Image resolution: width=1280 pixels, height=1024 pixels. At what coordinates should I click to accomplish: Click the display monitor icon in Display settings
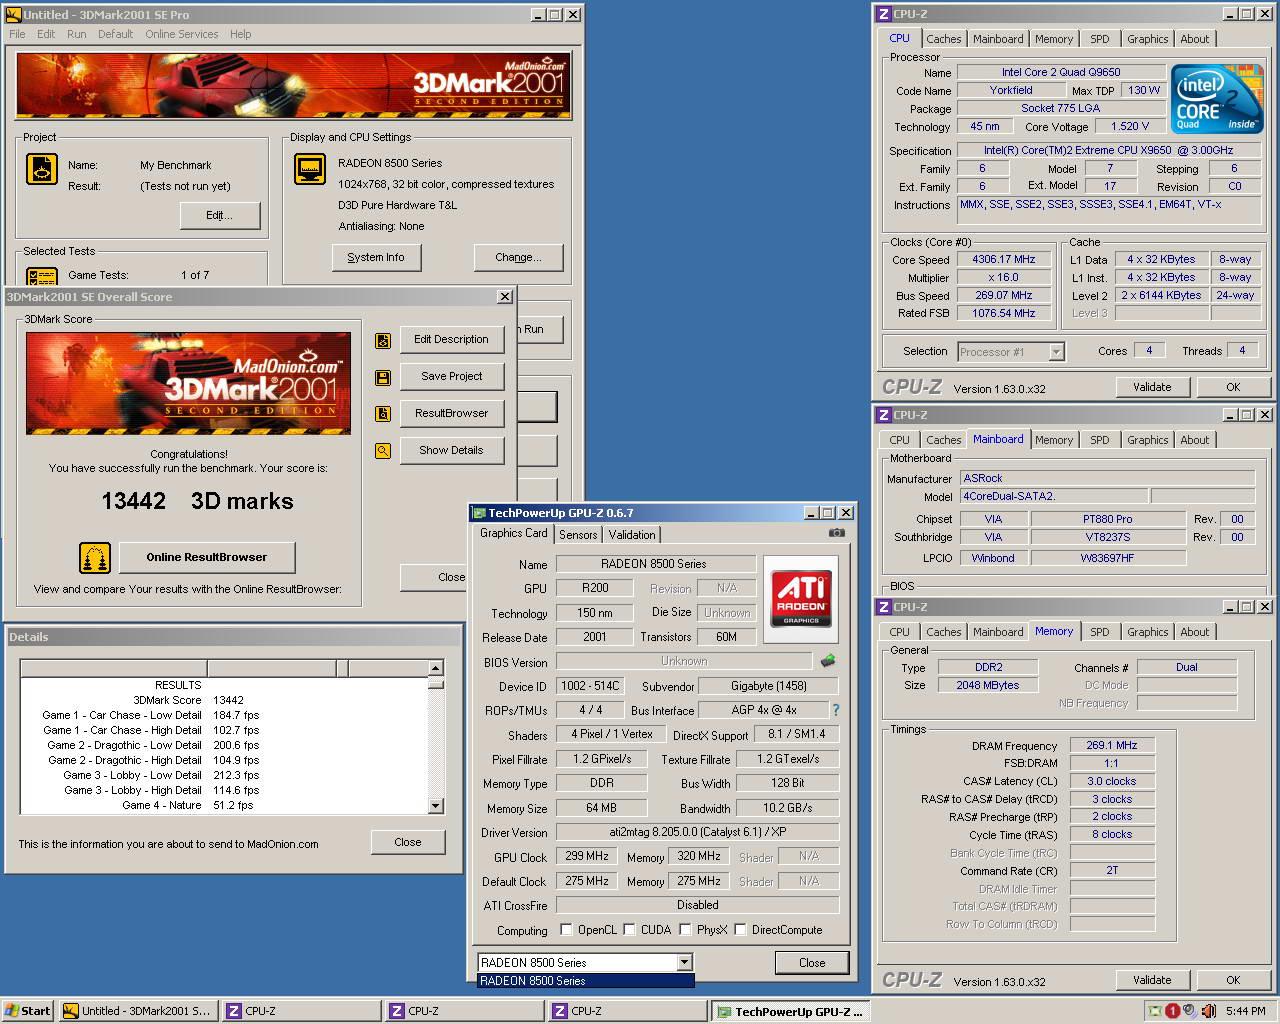[310, 170]
